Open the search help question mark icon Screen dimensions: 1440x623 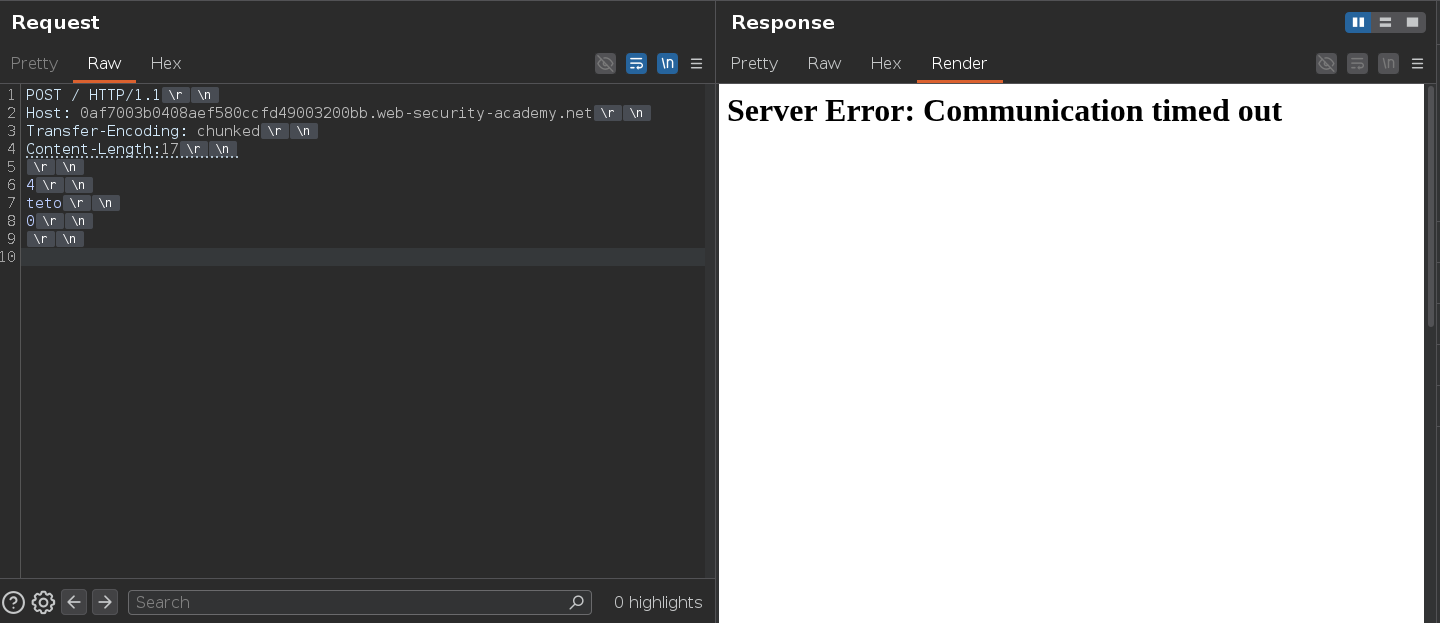(13, 602)
